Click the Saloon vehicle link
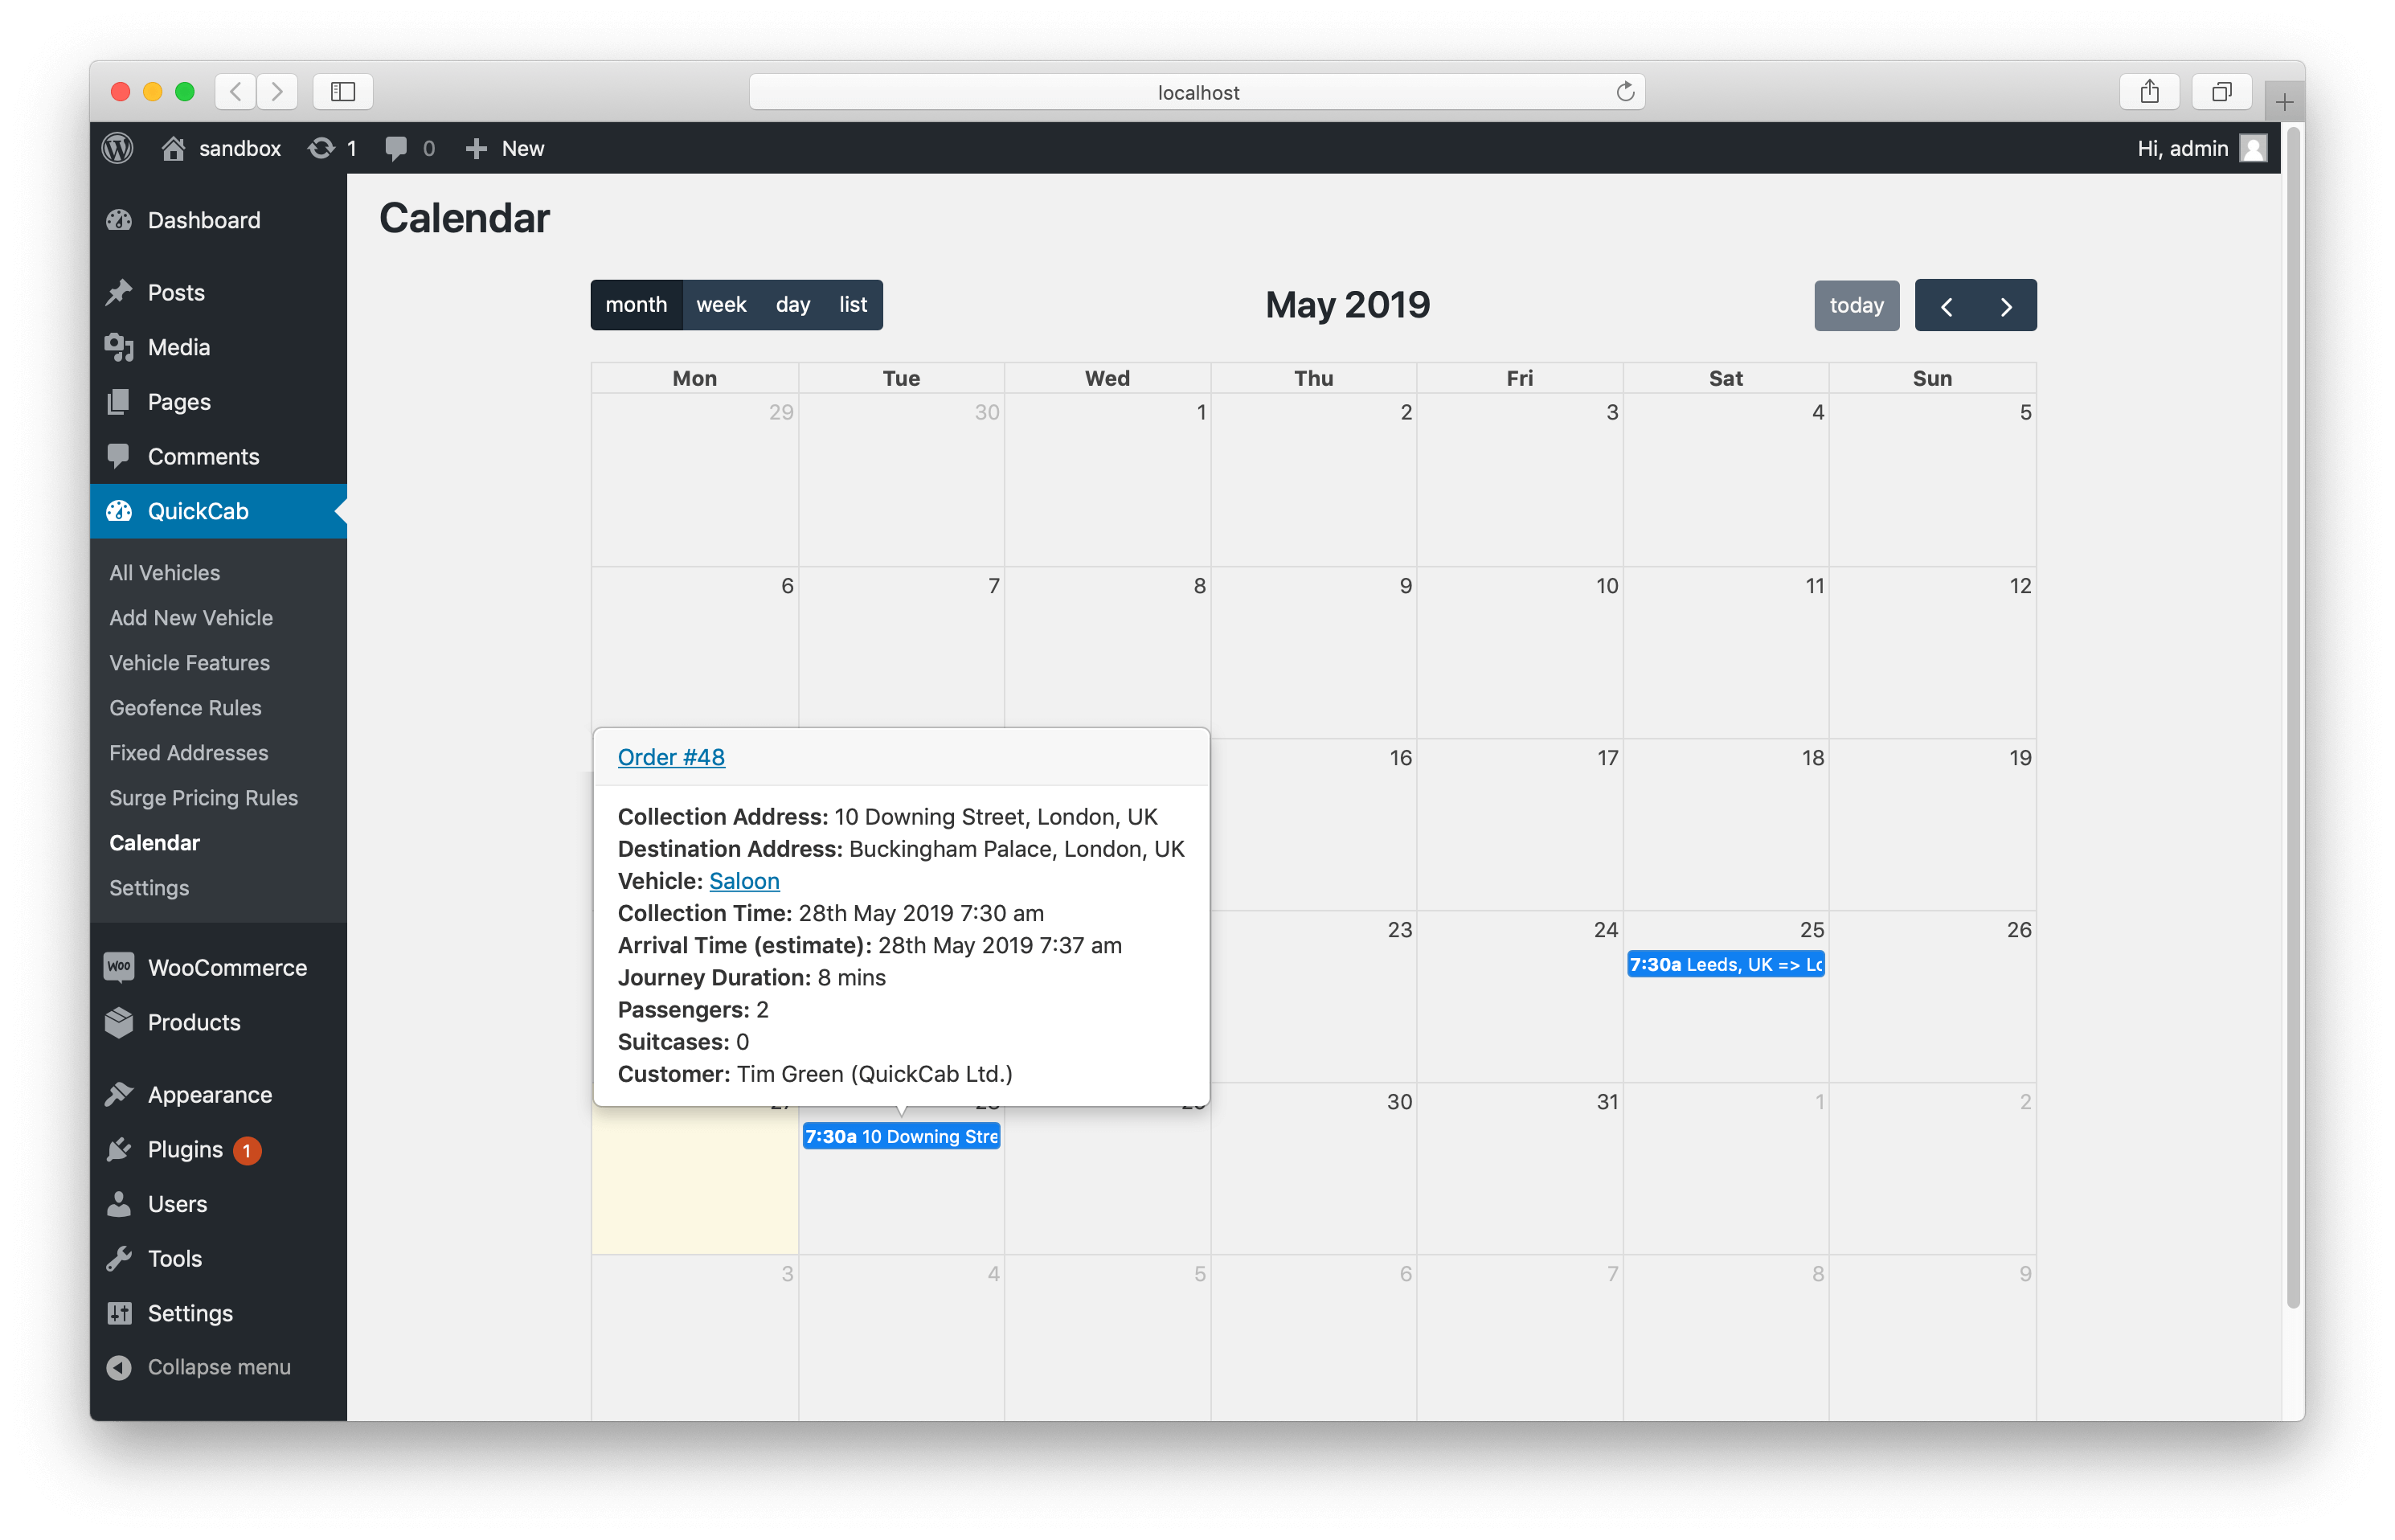 click(742, 880)
